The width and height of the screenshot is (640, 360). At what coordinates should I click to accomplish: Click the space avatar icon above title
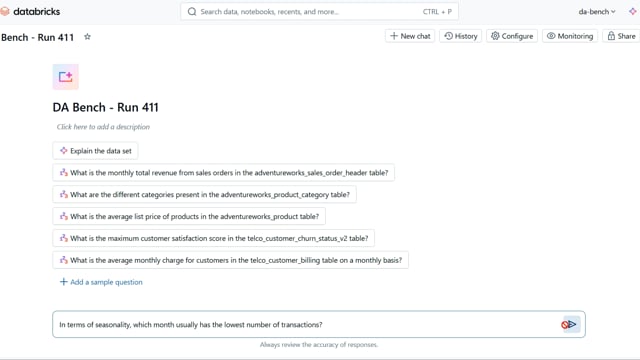[66, 77]
